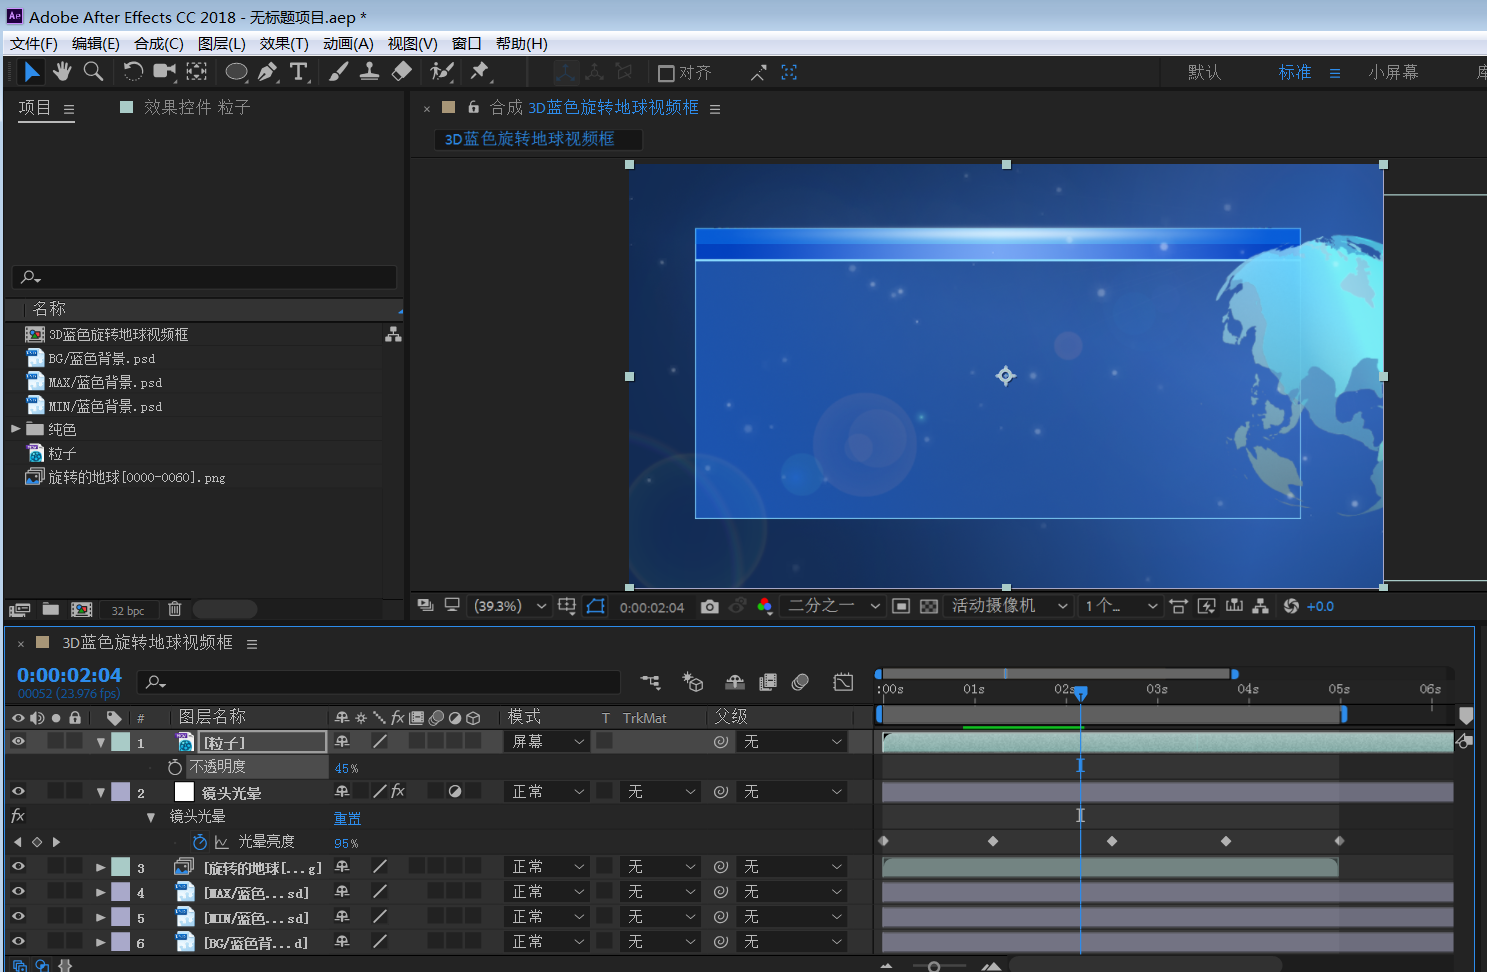Hide the BG/蓝色背 layer eye toggle
1487x972 pixels.
pyautogui.click(x=18, y=941)
